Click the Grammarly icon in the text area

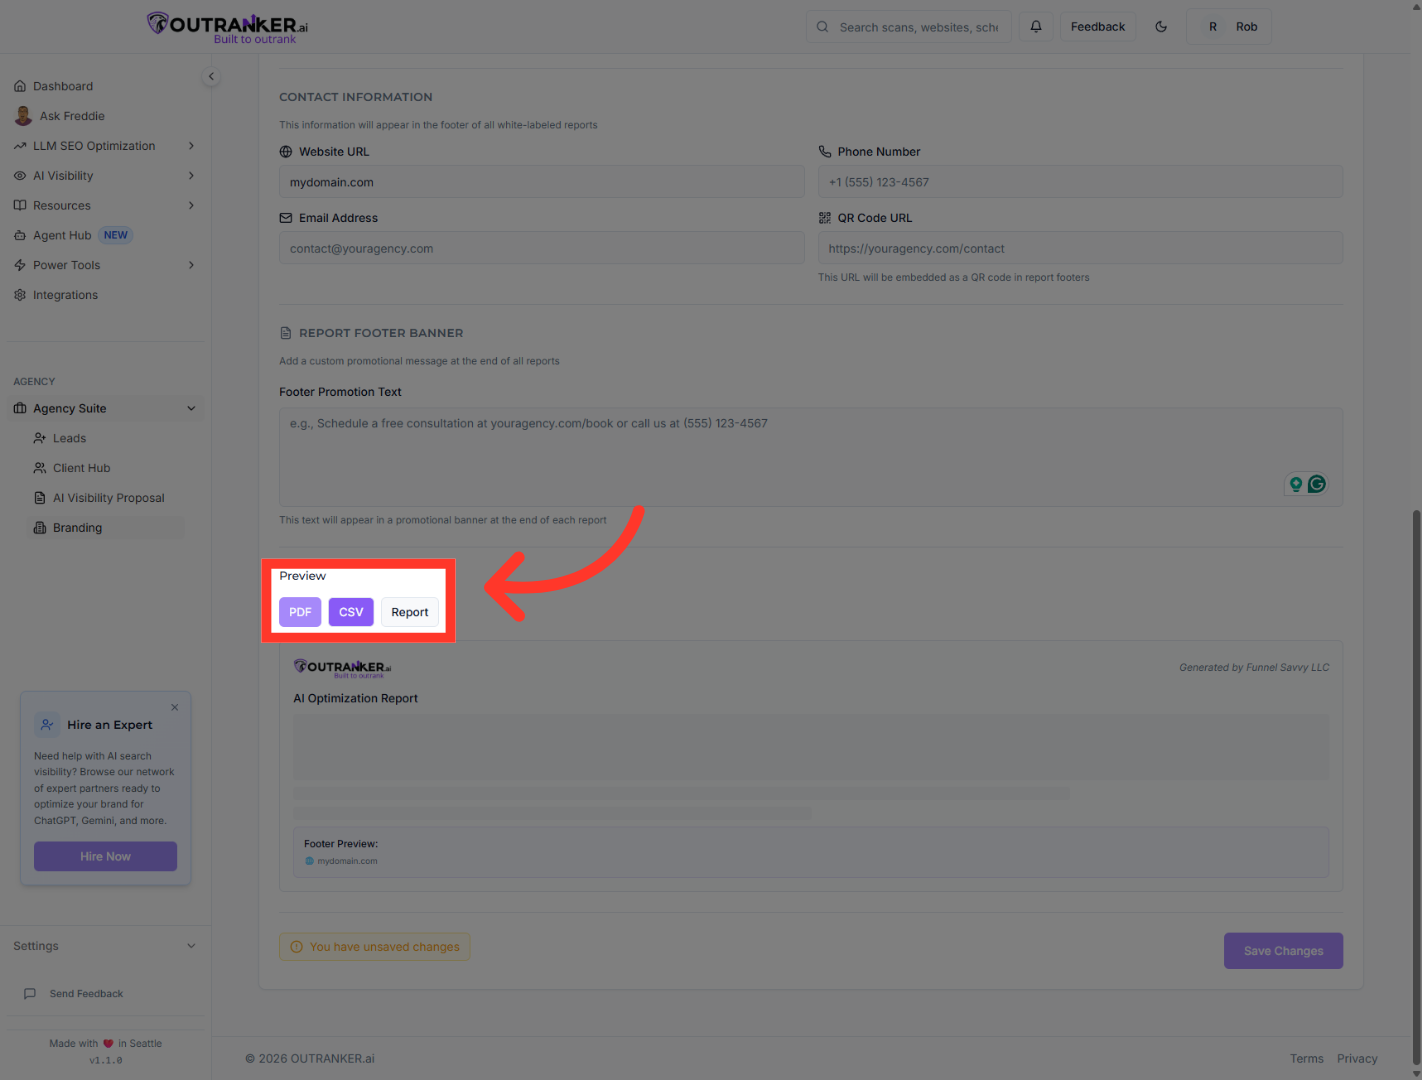click(1317, 483)
